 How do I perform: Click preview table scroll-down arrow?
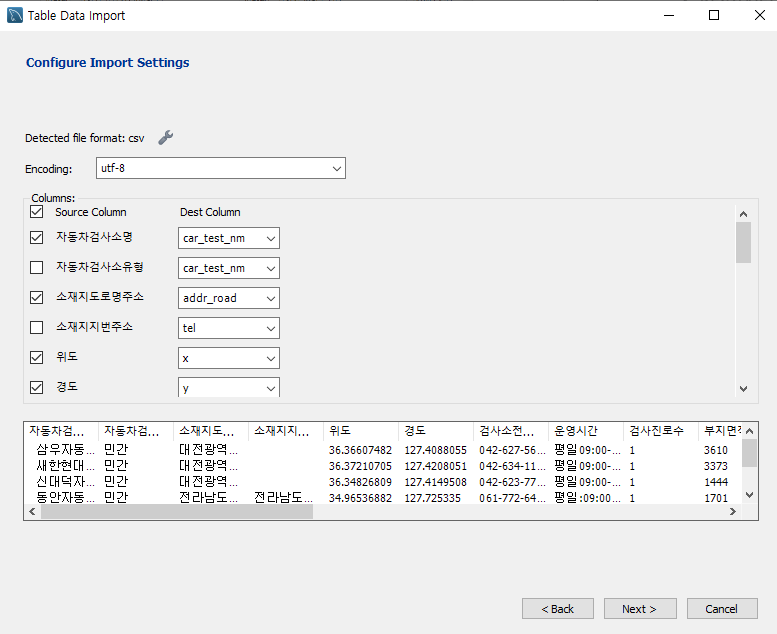pos(749,495)
